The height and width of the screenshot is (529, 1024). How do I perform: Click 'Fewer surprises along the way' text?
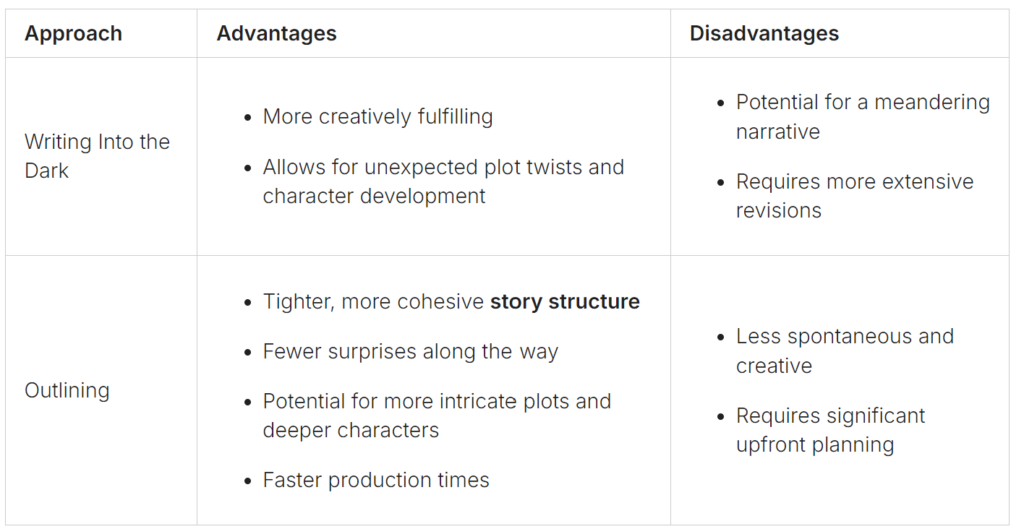(410, 351)
